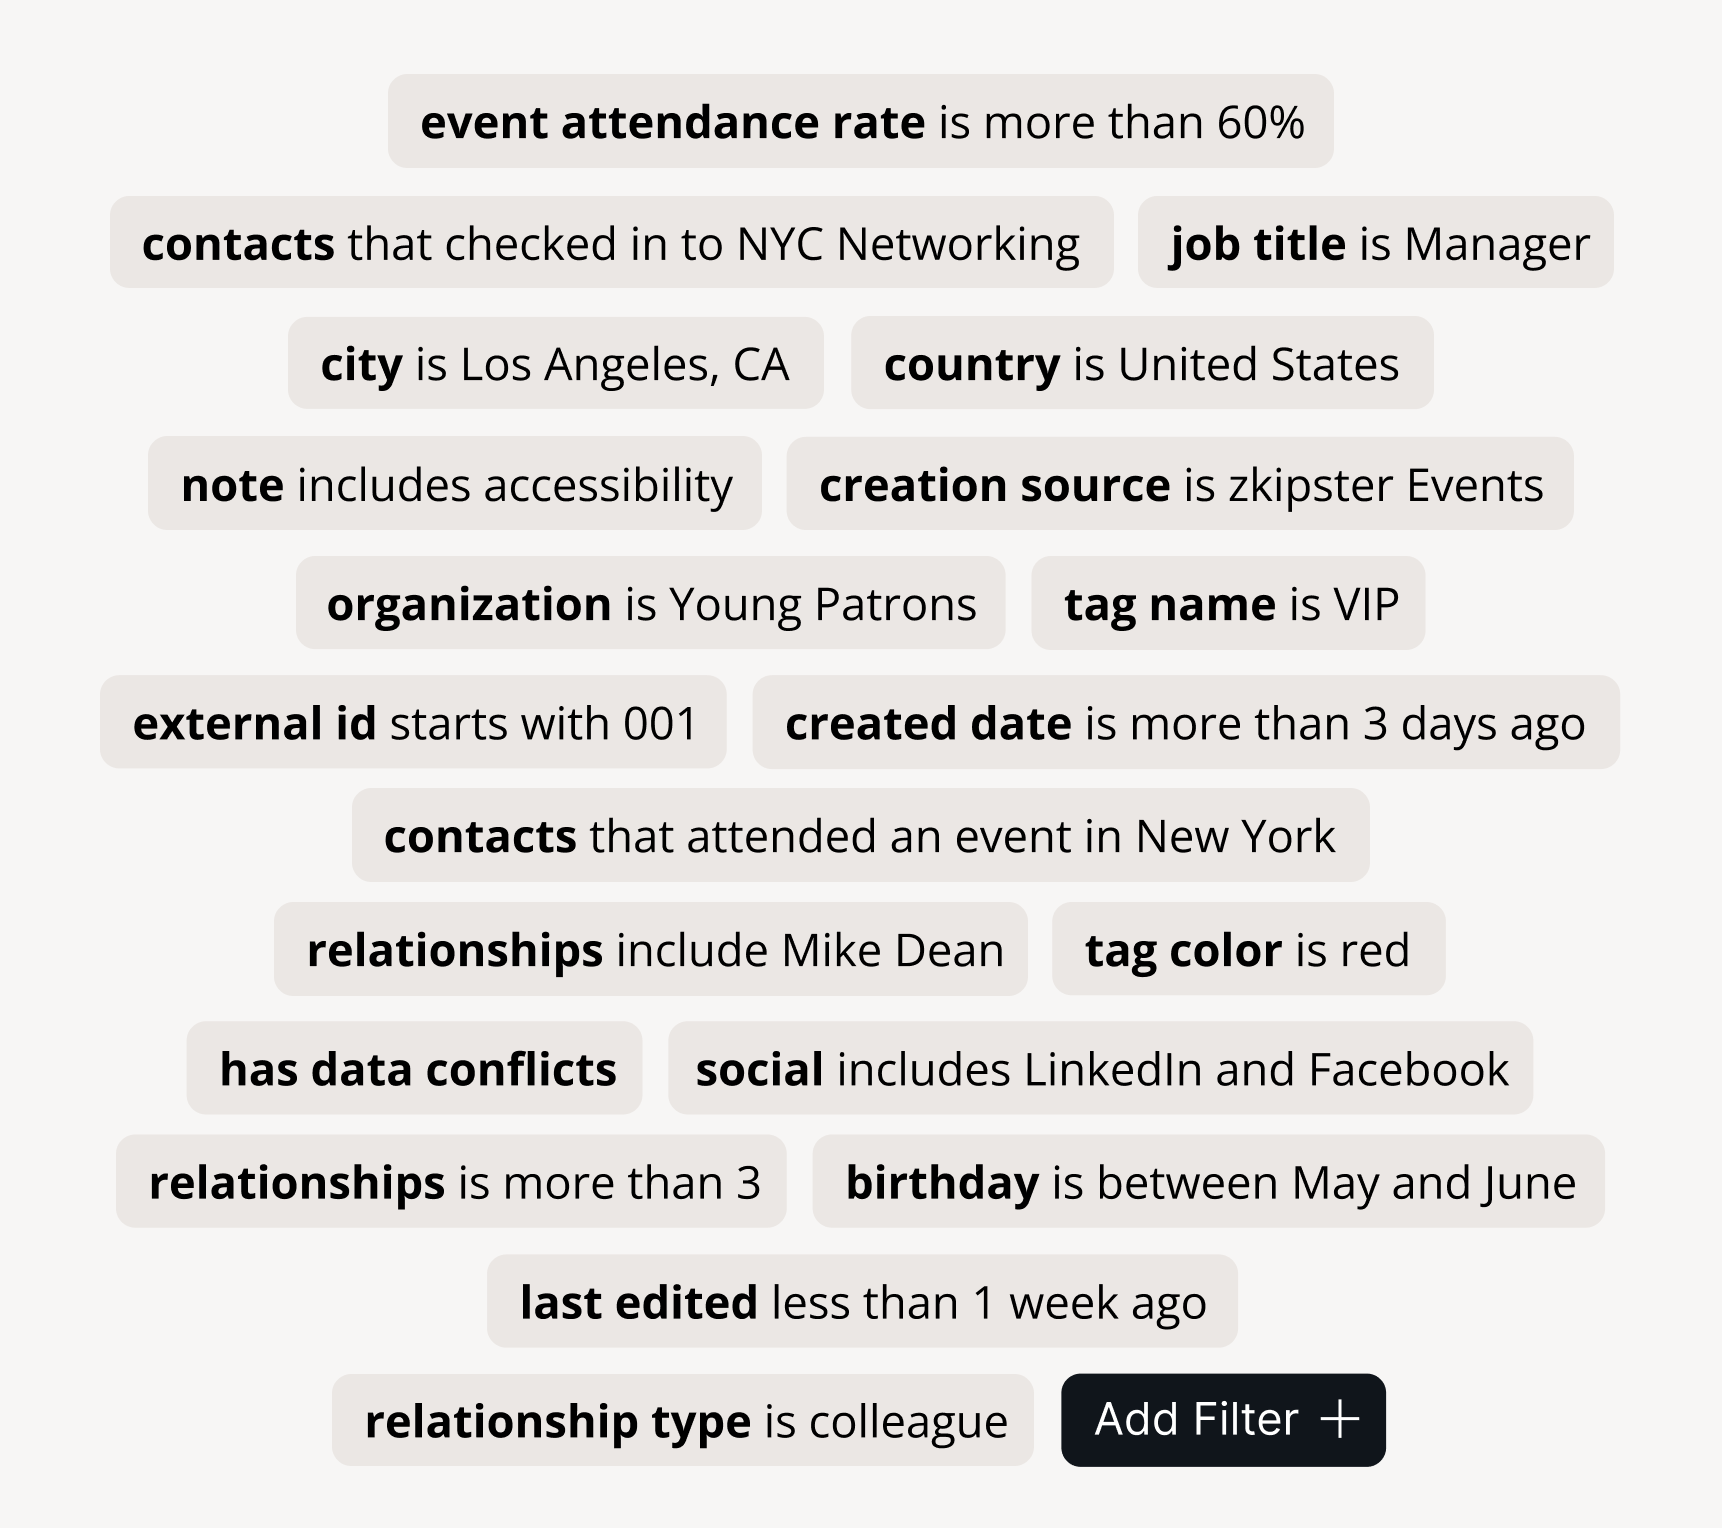Click the relationship type is colleague chip
The width and height of the screenshot is (1722, 1528).
[682, 1420]
